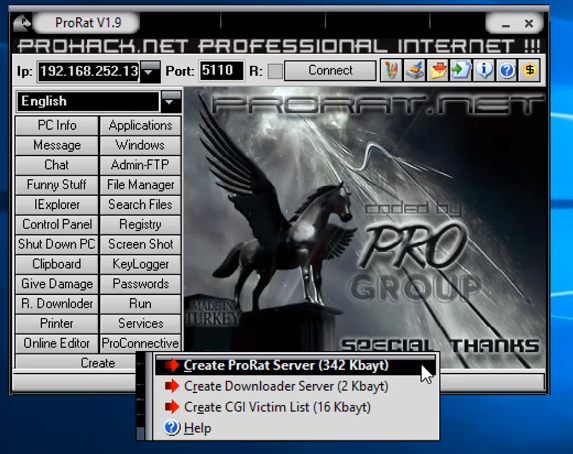Screen dimensions: 573x454
Task: Pick Create CGI Victim List (16 Kbayt)
Action: (296, 407)
